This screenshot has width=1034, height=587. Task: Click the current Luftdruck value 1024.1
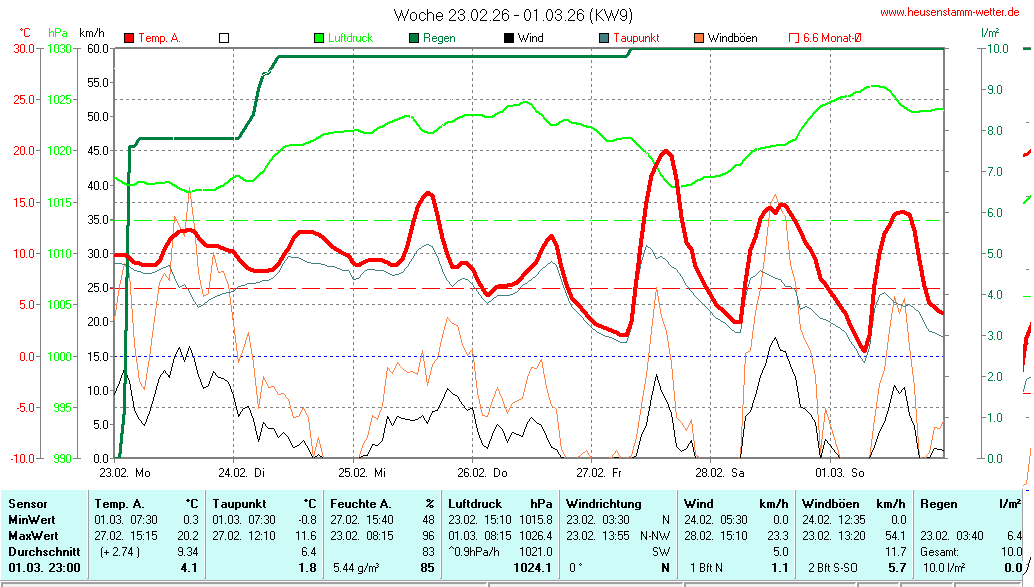[531, 568]
